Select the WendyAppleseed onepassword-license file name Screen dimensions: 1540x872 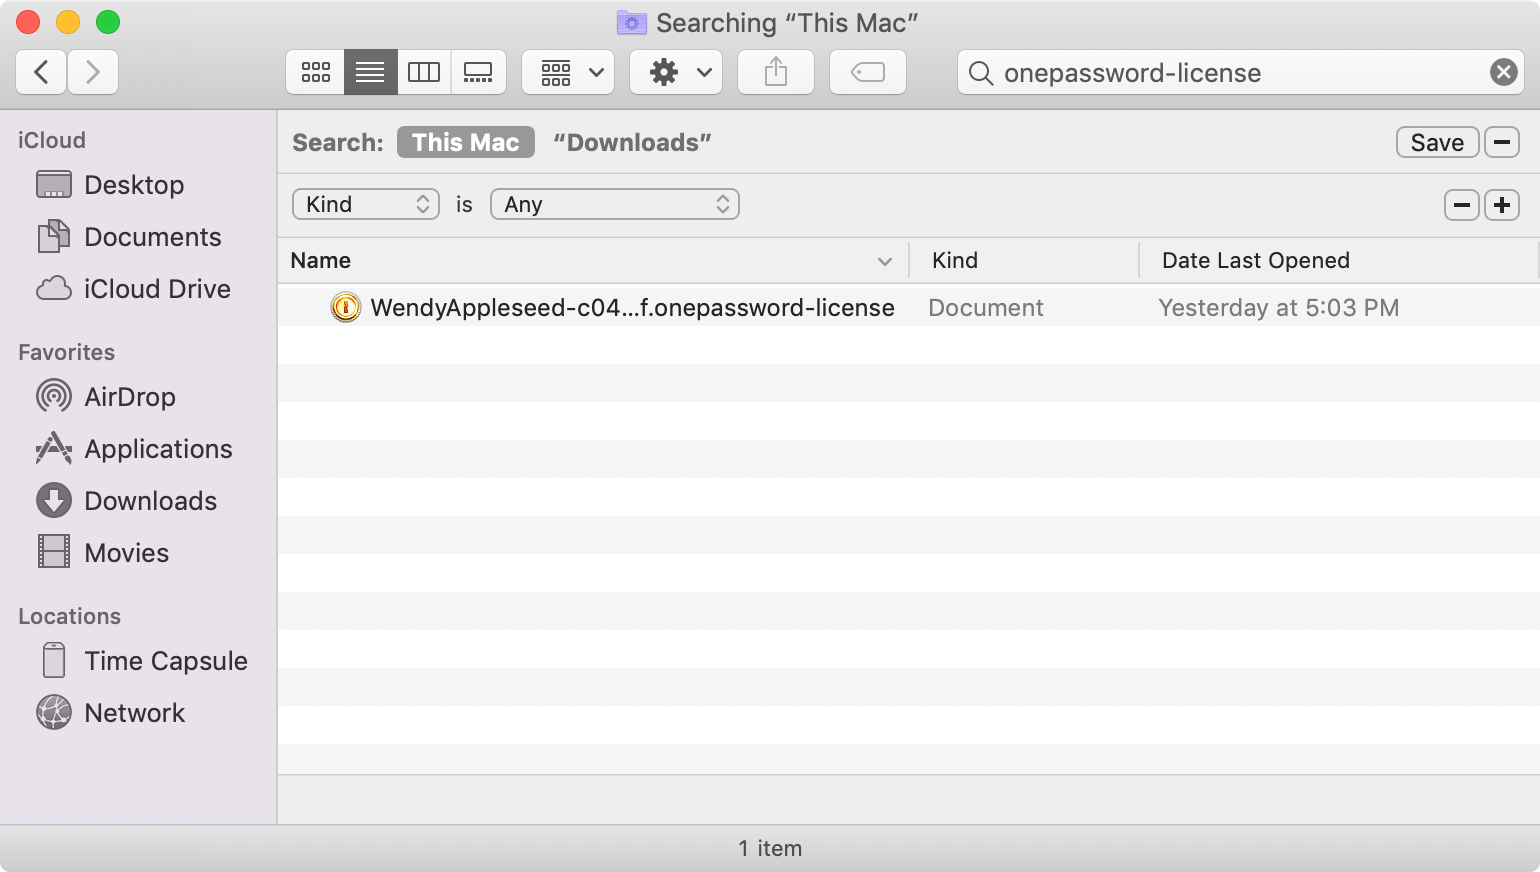[x=632, y=307]
